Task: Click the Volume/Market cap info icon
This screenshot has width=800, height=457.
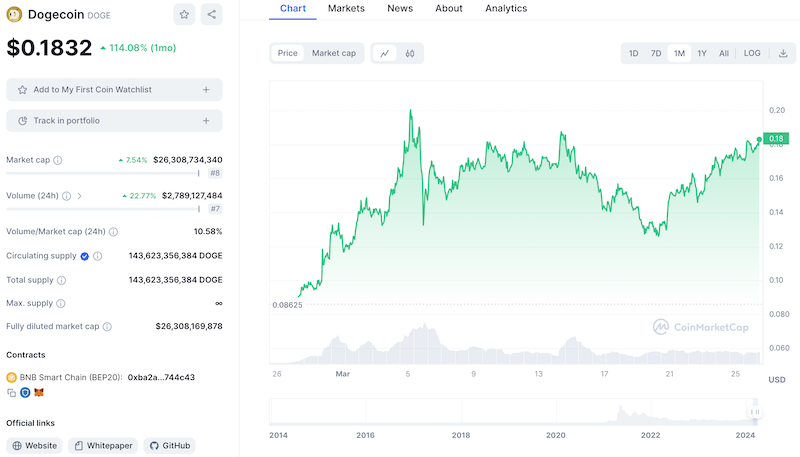Action: point(113,232)
